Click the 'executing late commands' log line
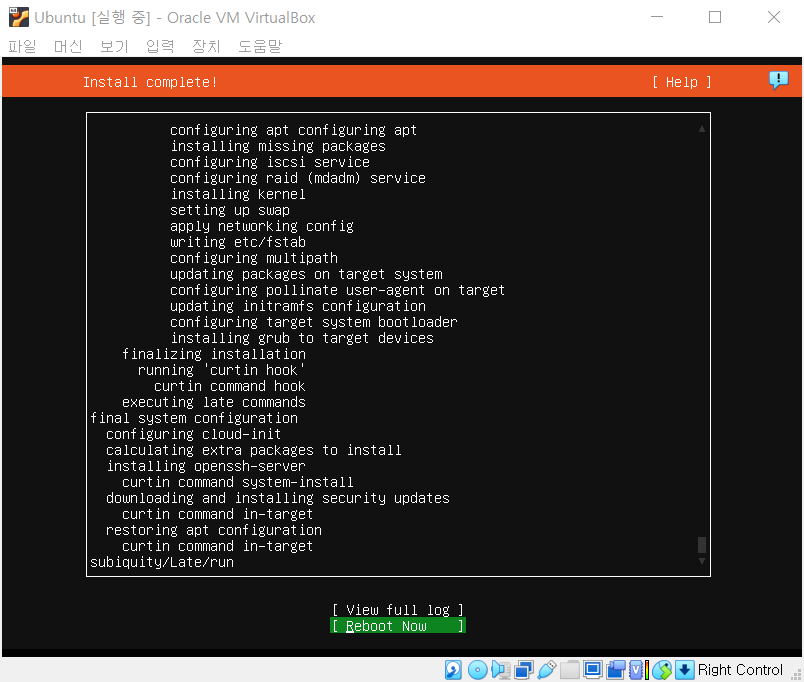804x682 pixels. [214, 402]
